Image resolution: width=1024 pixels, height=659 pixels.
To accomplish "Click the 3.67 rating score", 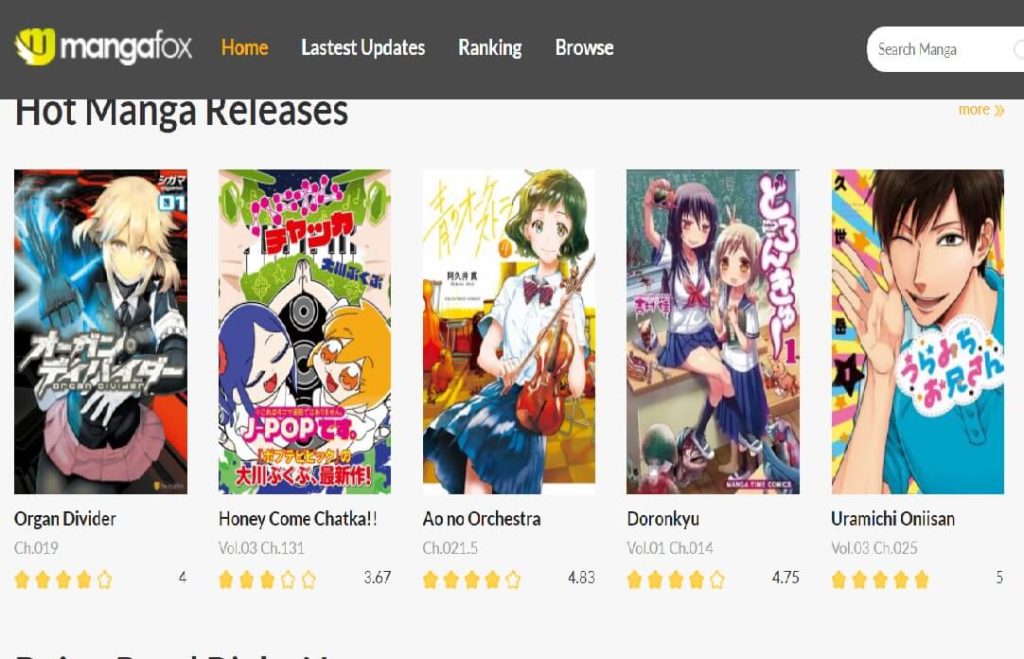I will pos(377,577).
